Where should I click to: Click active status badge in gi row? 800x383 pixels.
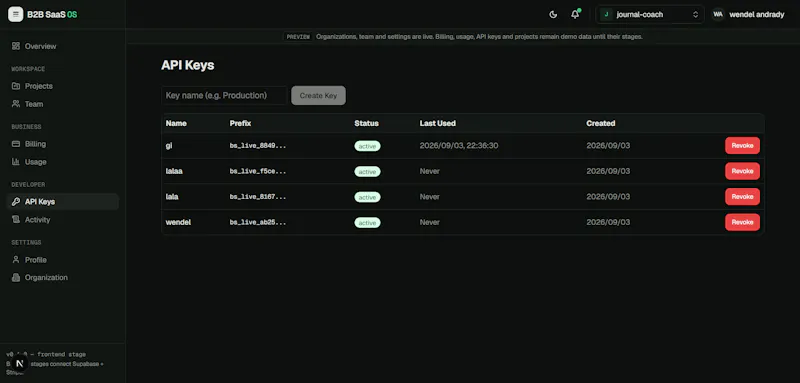367,146
